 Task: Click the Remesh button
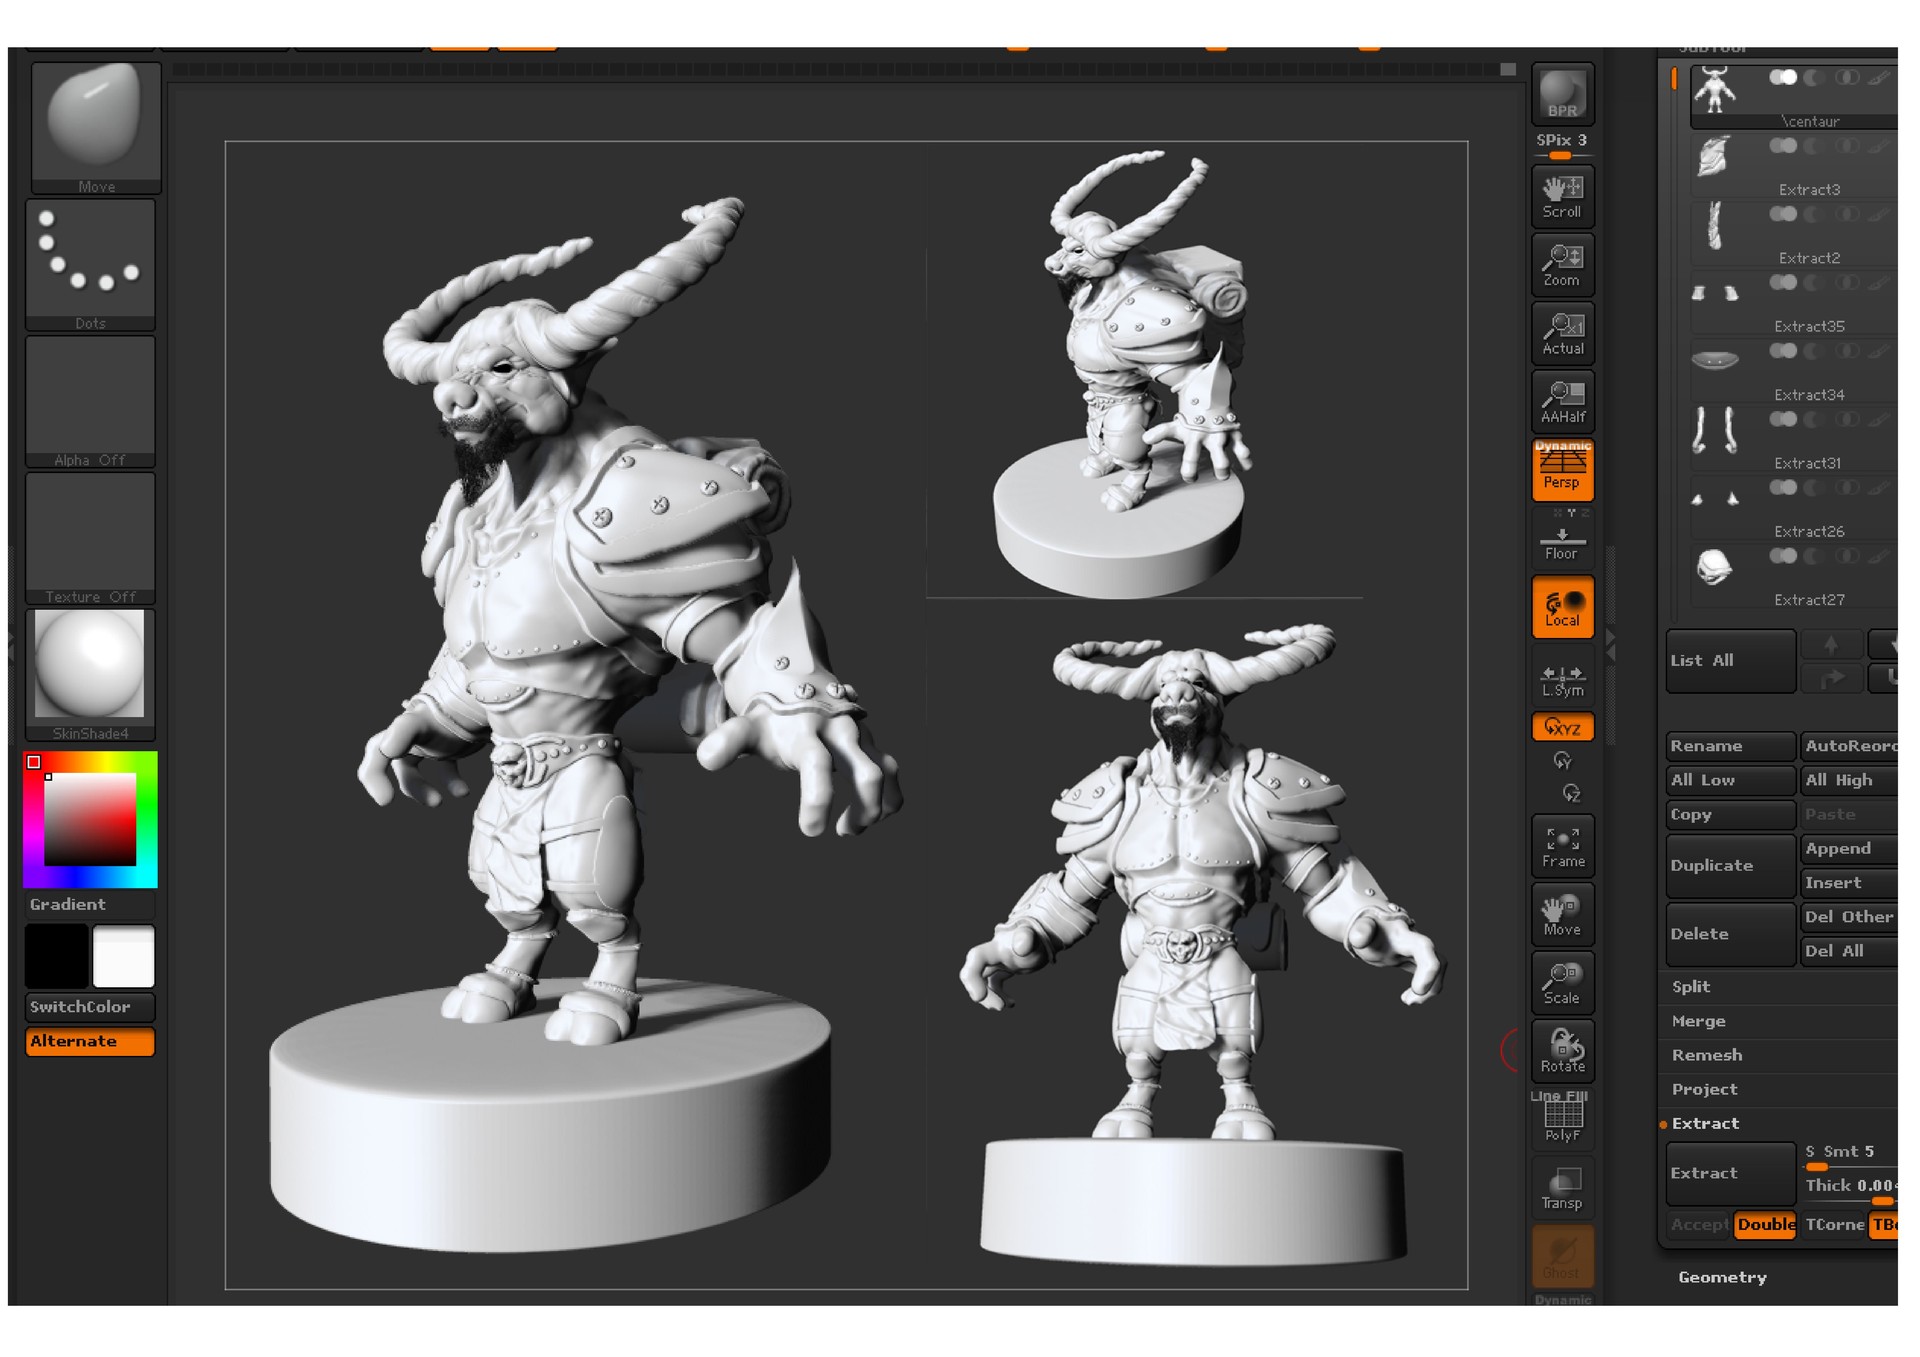(1707, 1055)
